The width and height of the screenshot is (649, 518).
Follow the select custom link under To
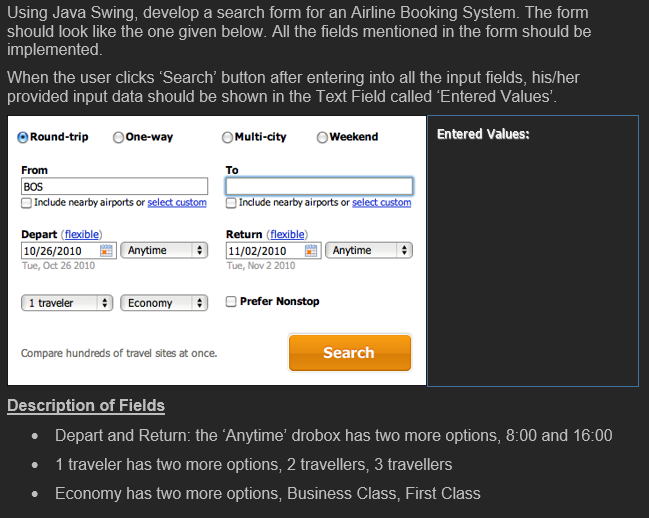click(x=382, y=202)
